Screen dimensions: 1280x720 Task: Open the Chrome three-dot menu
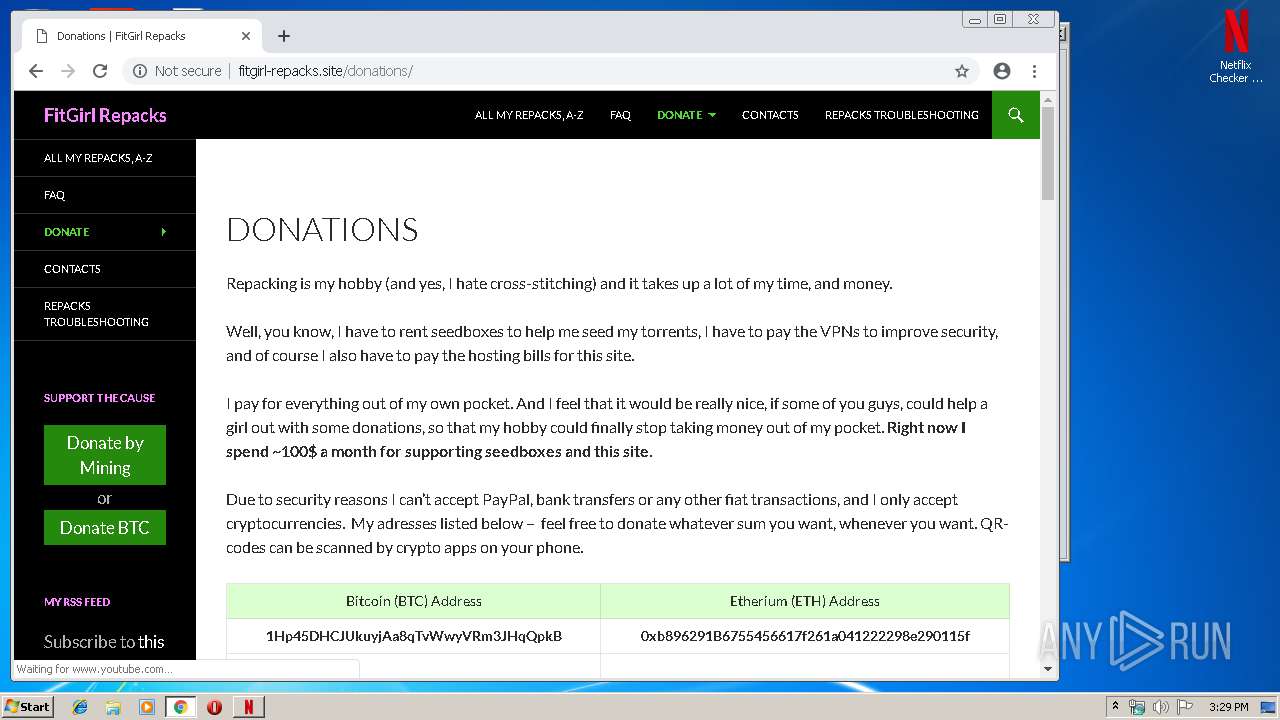click(1034, 71)
